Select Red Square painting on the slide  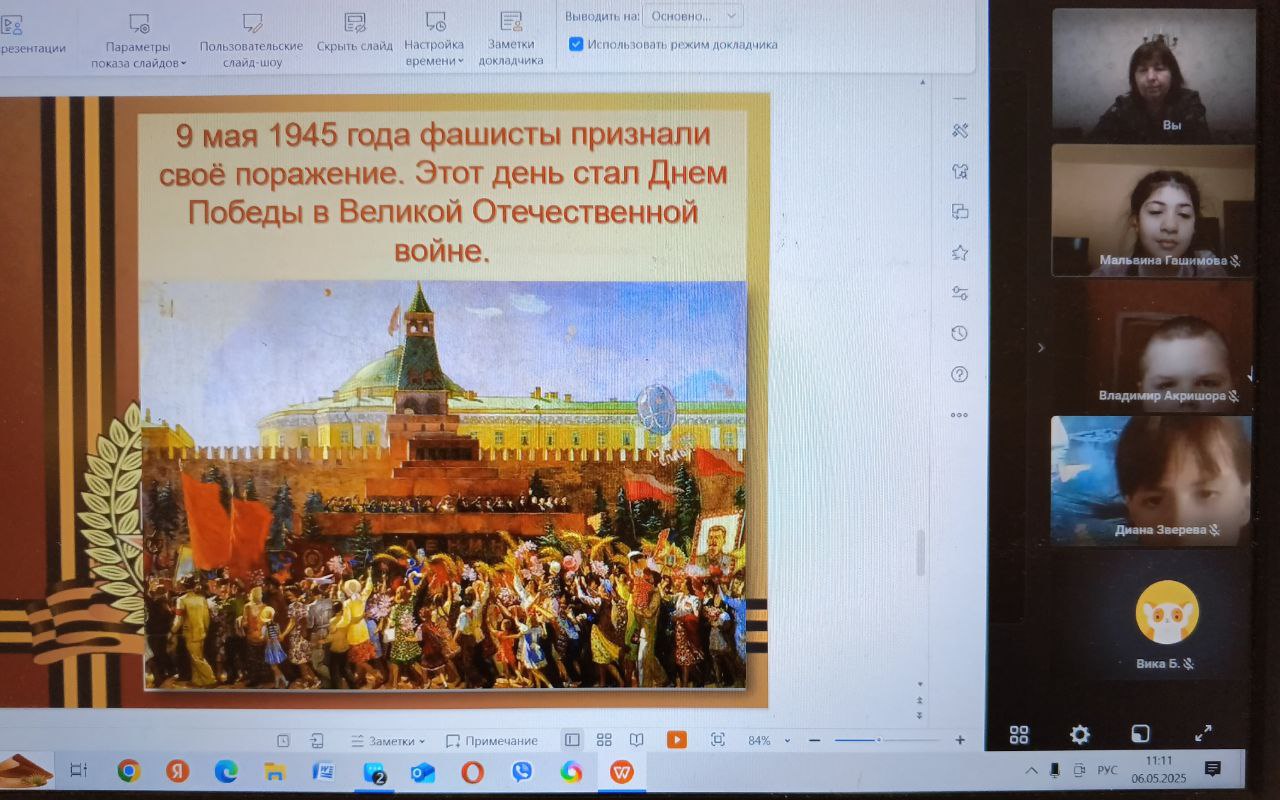click(444, 485)
